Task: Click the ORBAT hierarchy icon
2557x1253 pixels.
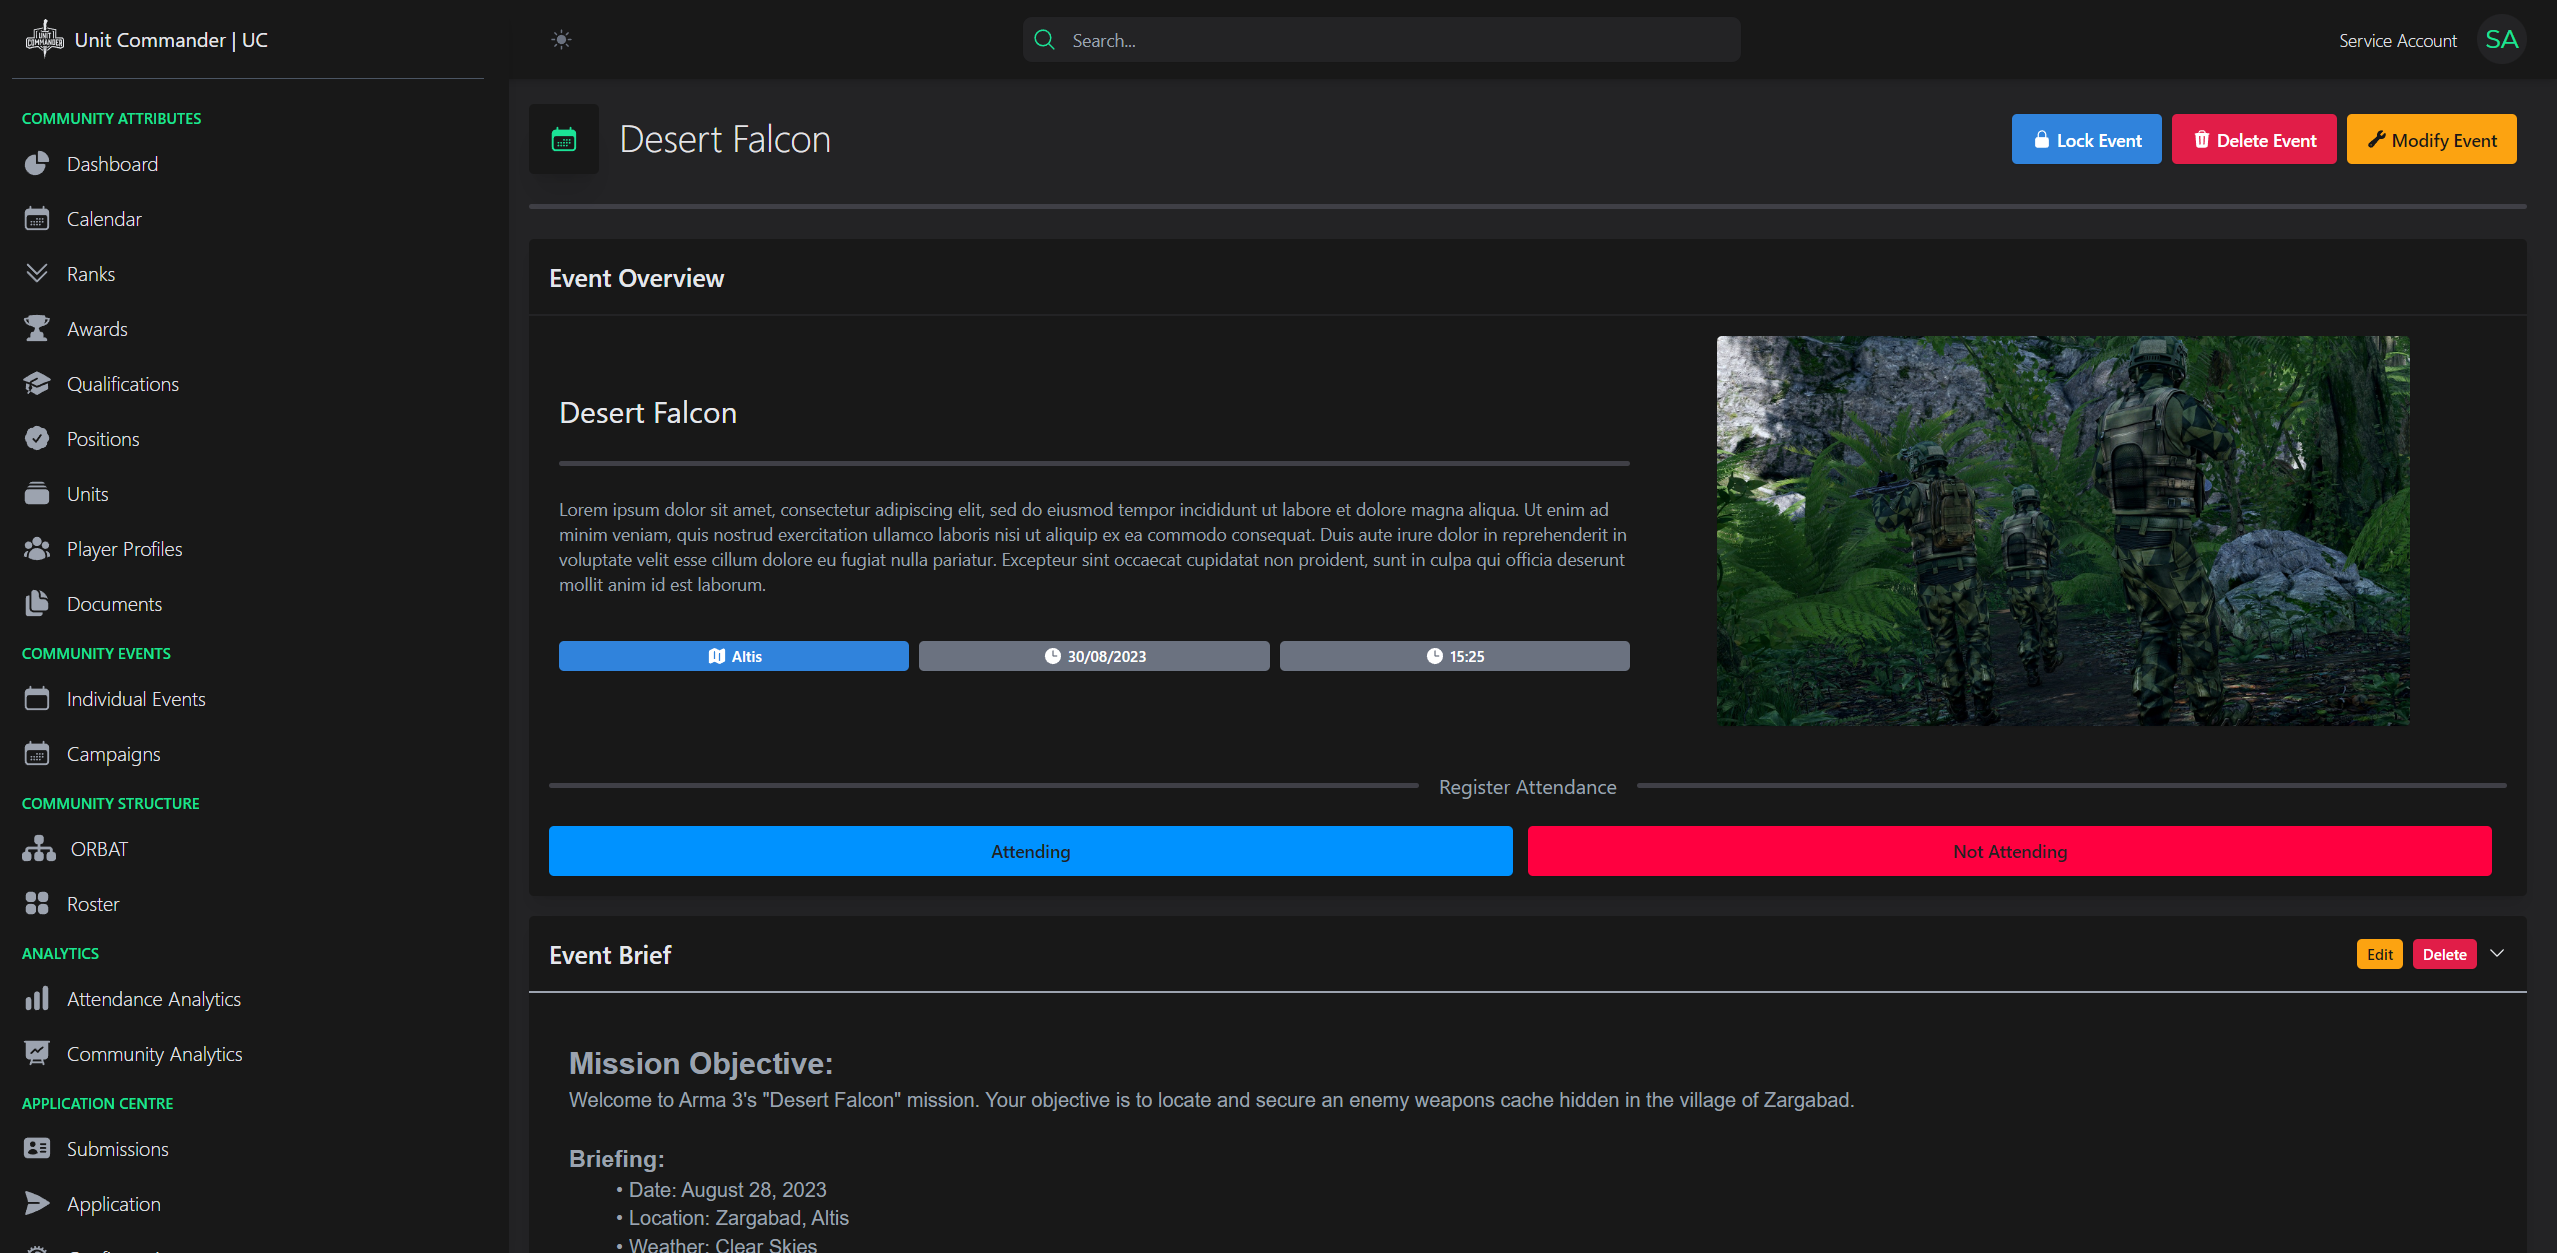Action: click(39, 849)
